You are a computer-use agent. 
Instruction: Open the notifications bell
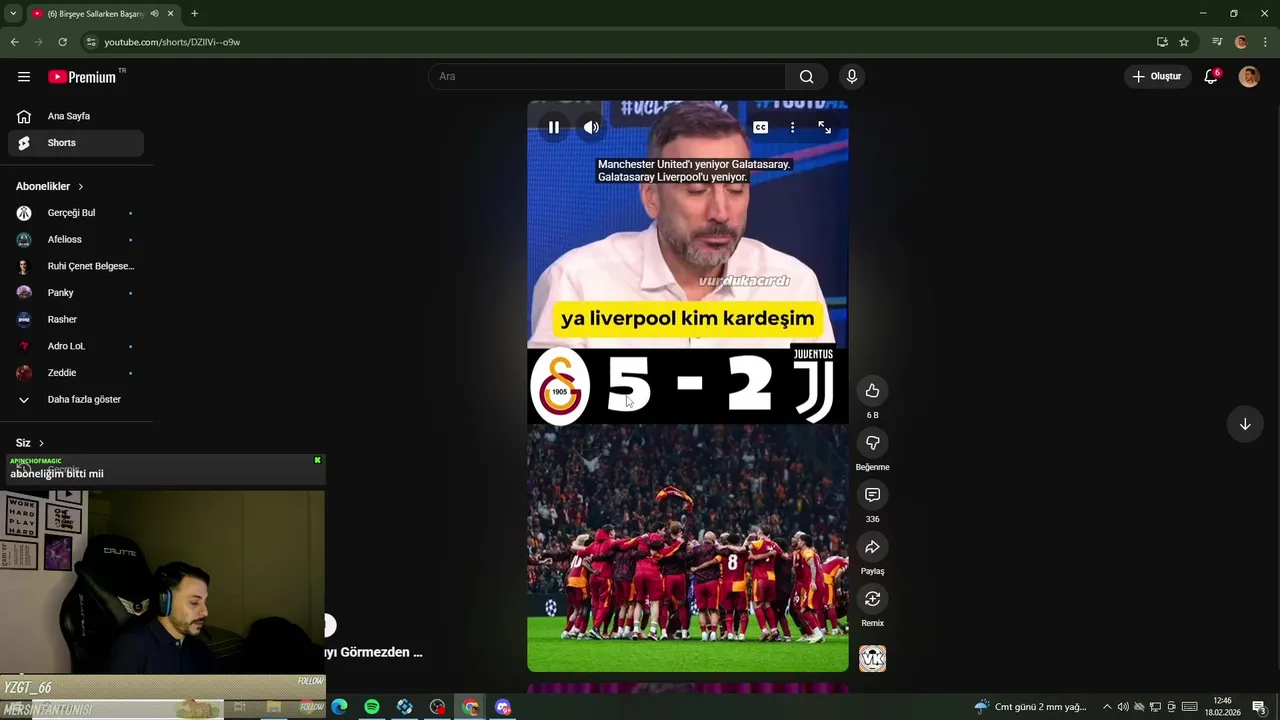tap(1211, 77)
